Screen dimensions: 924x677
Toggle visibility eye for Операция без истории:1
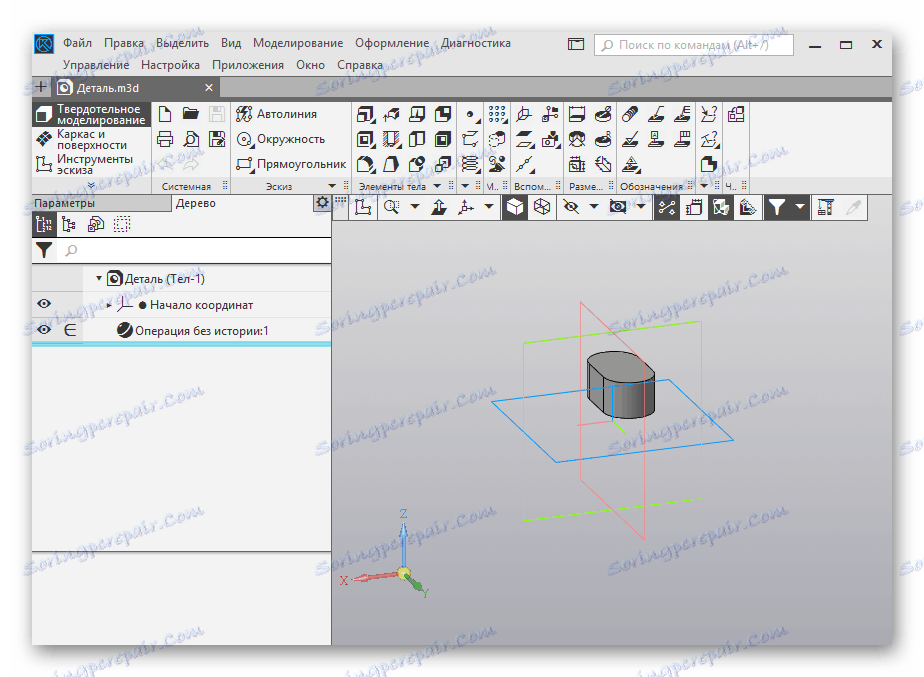pyautogui.click(x=44, y=330)
